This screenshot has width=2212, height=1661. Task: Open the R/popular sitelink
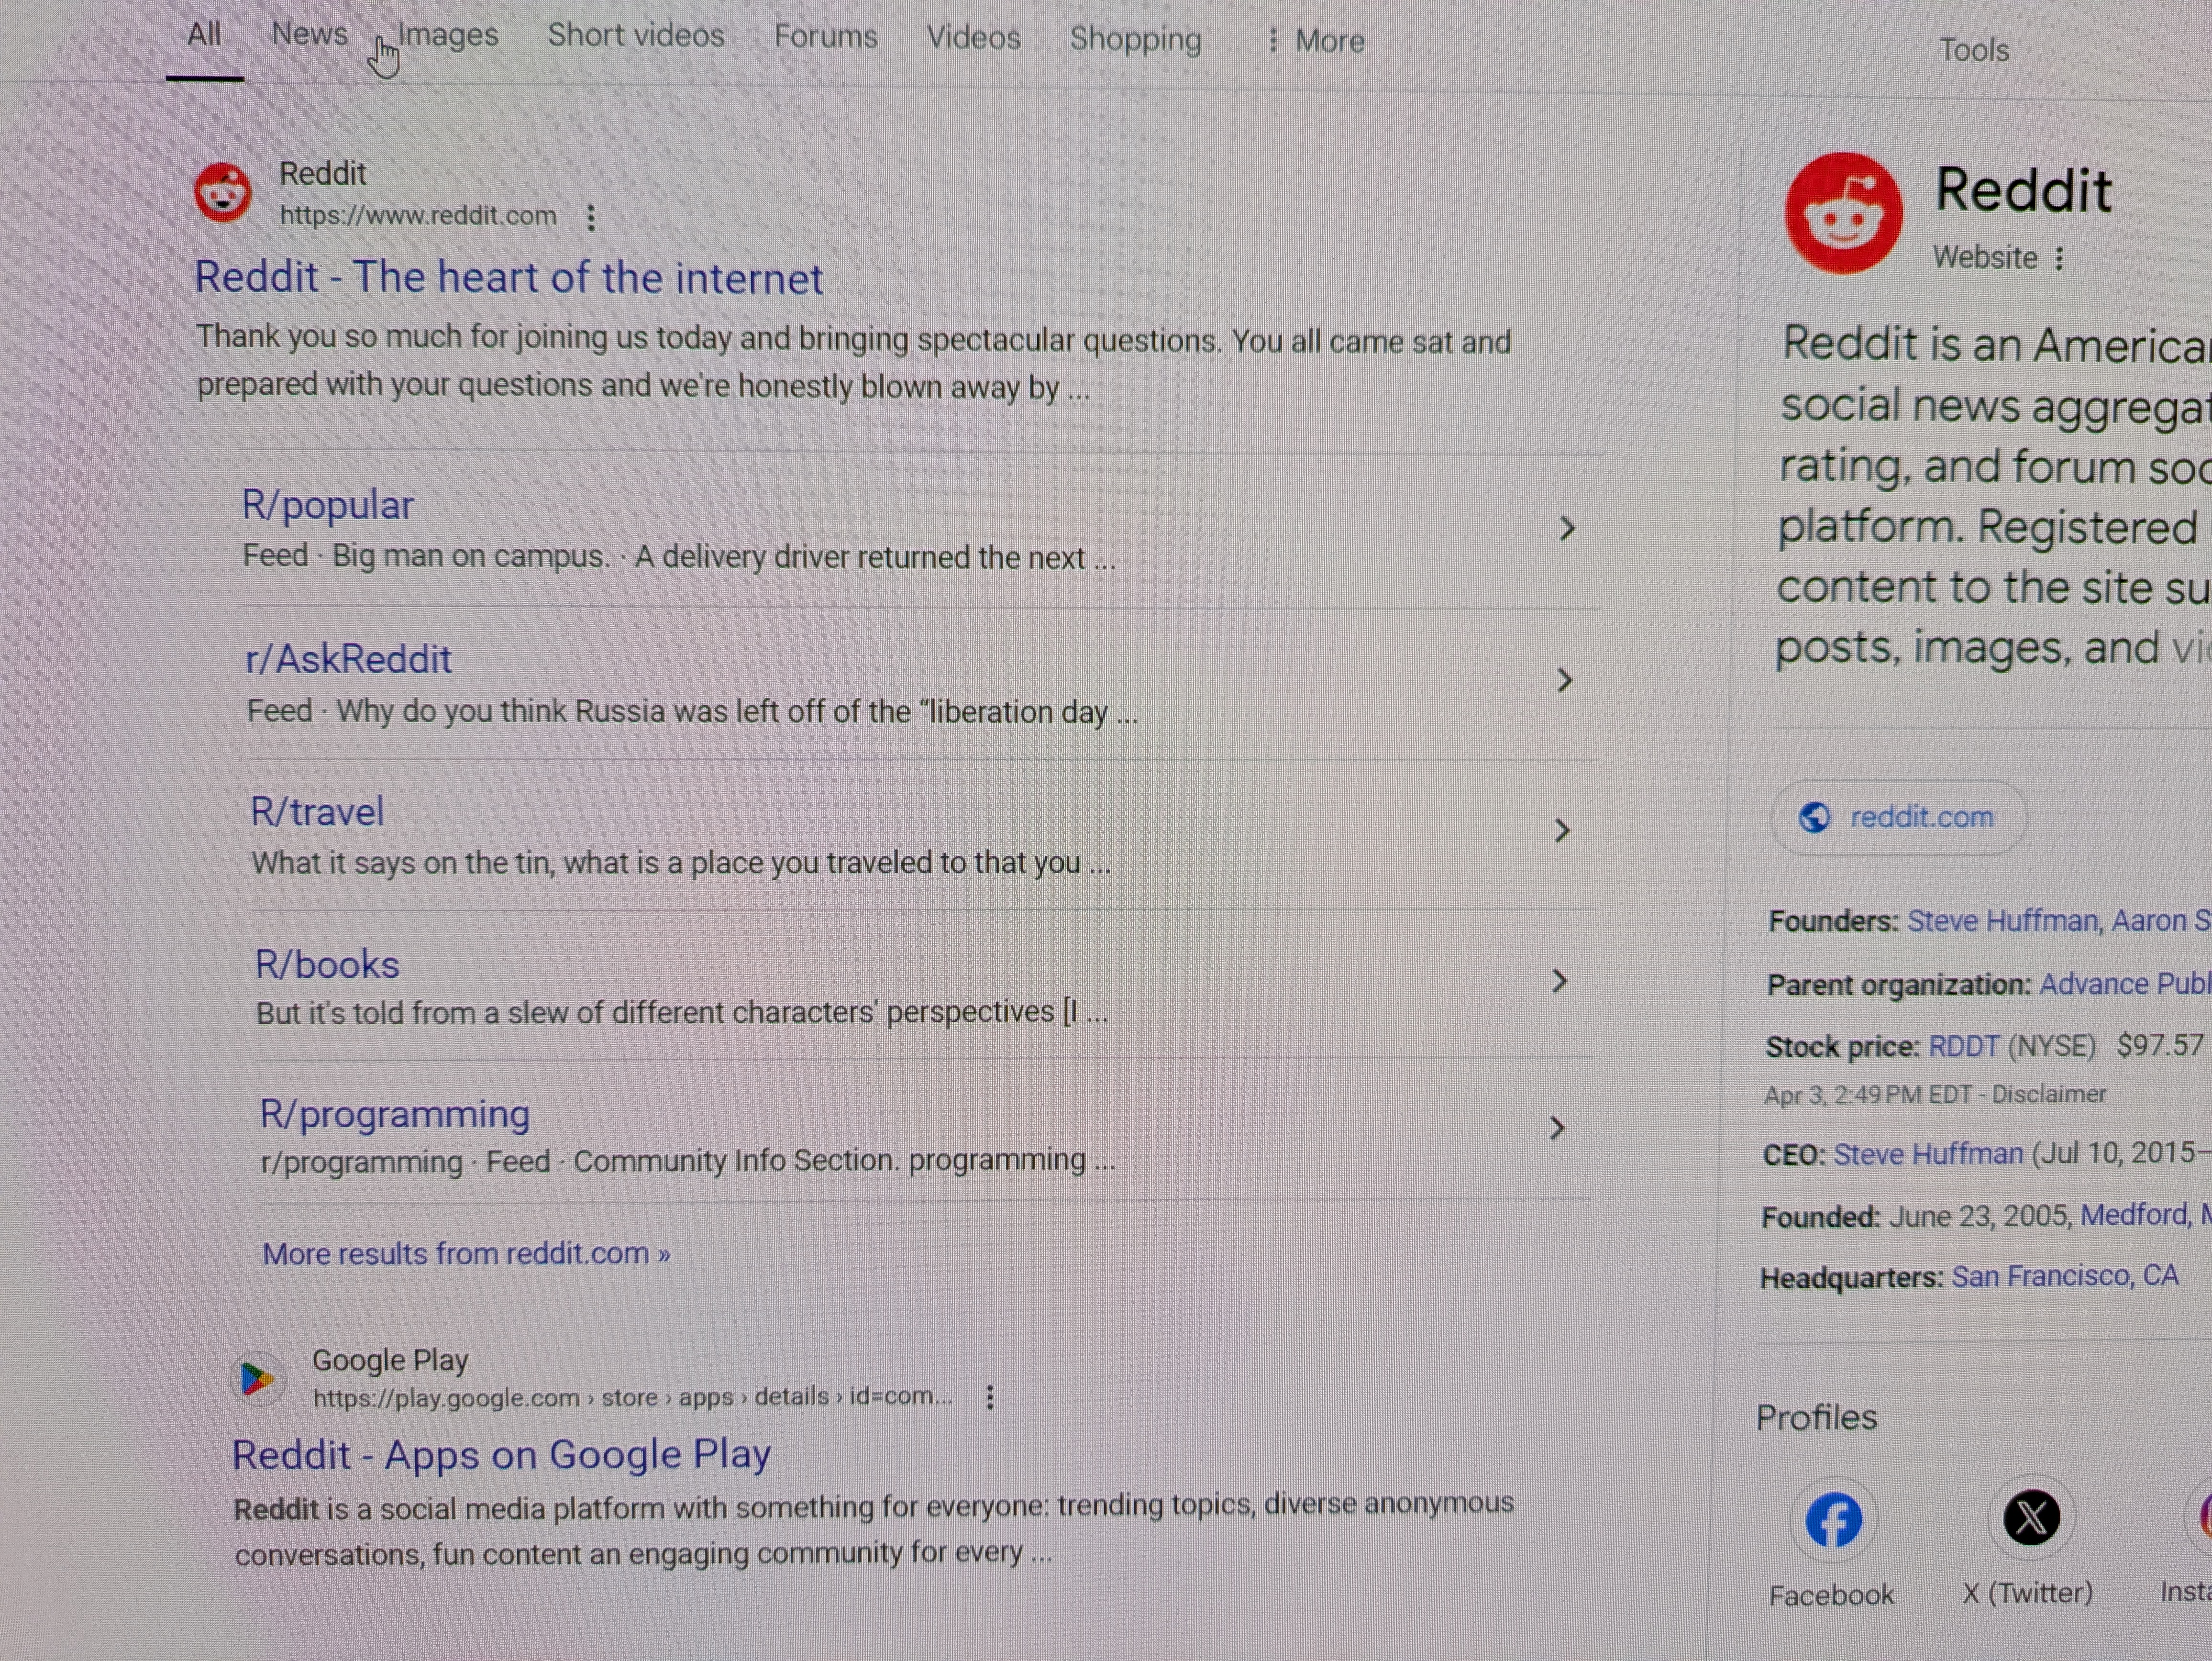(328, 505)
